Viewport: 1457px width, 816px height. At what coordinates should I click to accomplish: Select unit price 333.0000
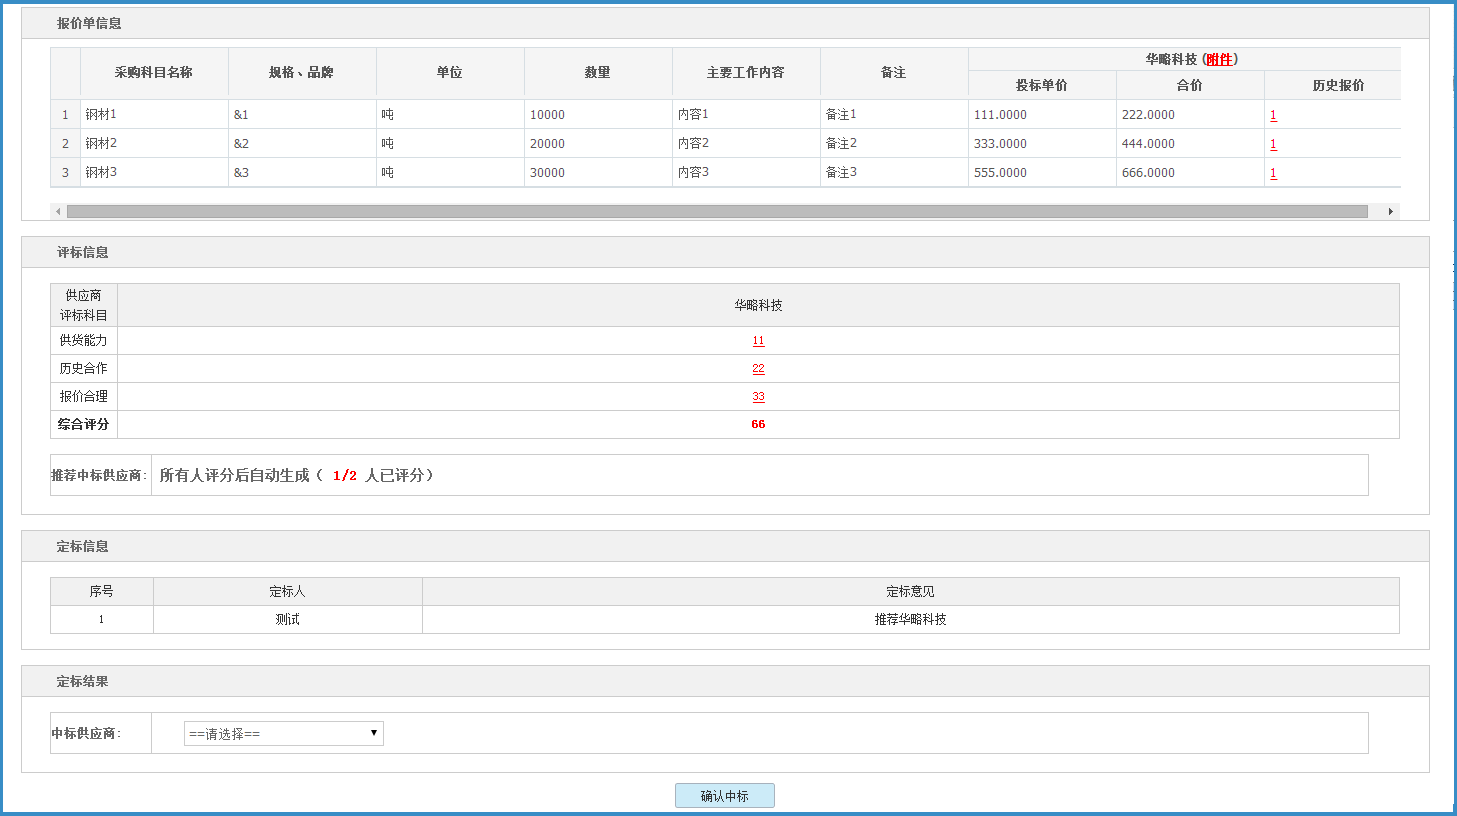point(1042,143)
